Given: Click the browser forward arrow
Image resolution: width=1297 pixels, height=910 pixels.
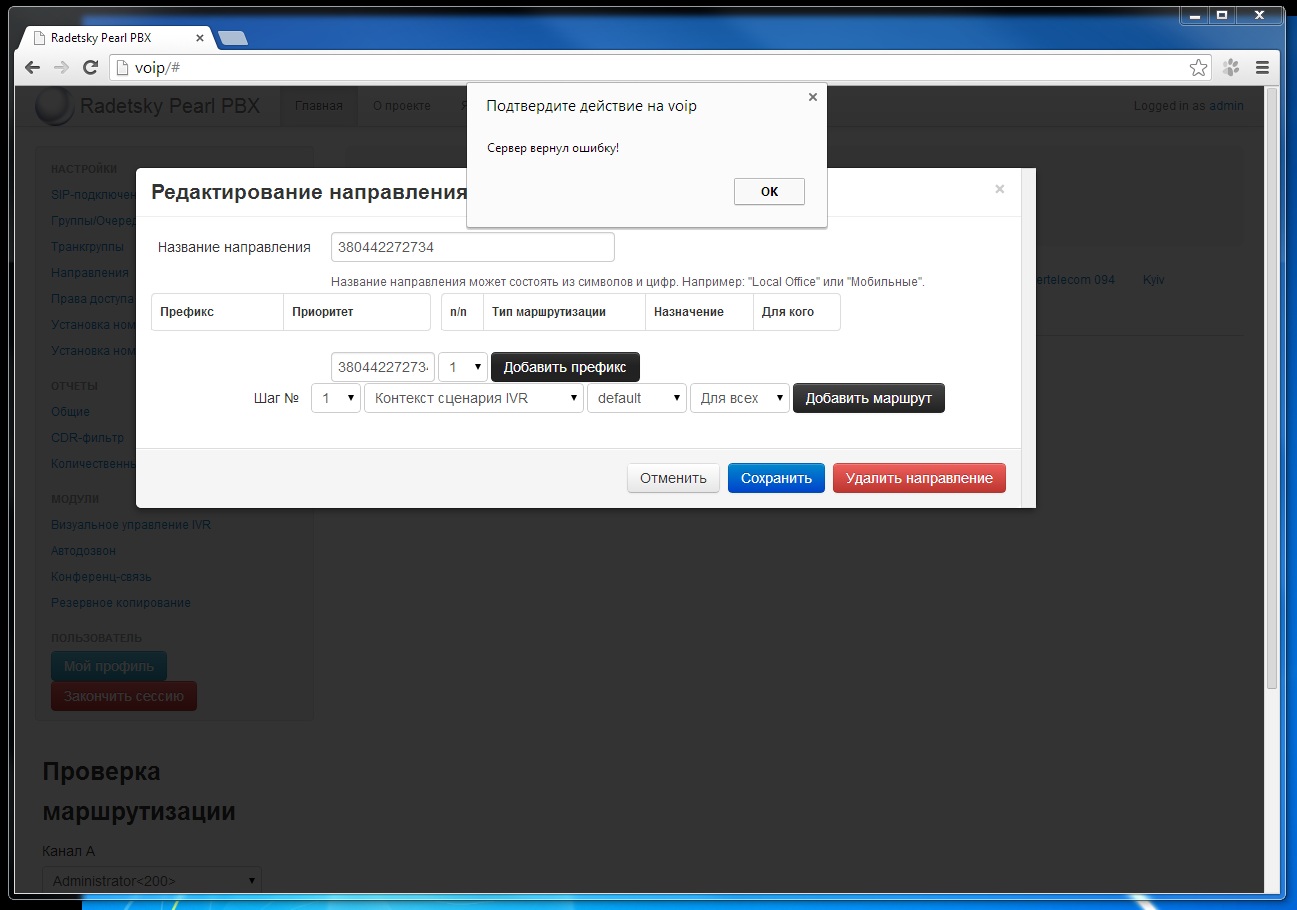Looking at the screenshot, I should [x=61, y=68].
